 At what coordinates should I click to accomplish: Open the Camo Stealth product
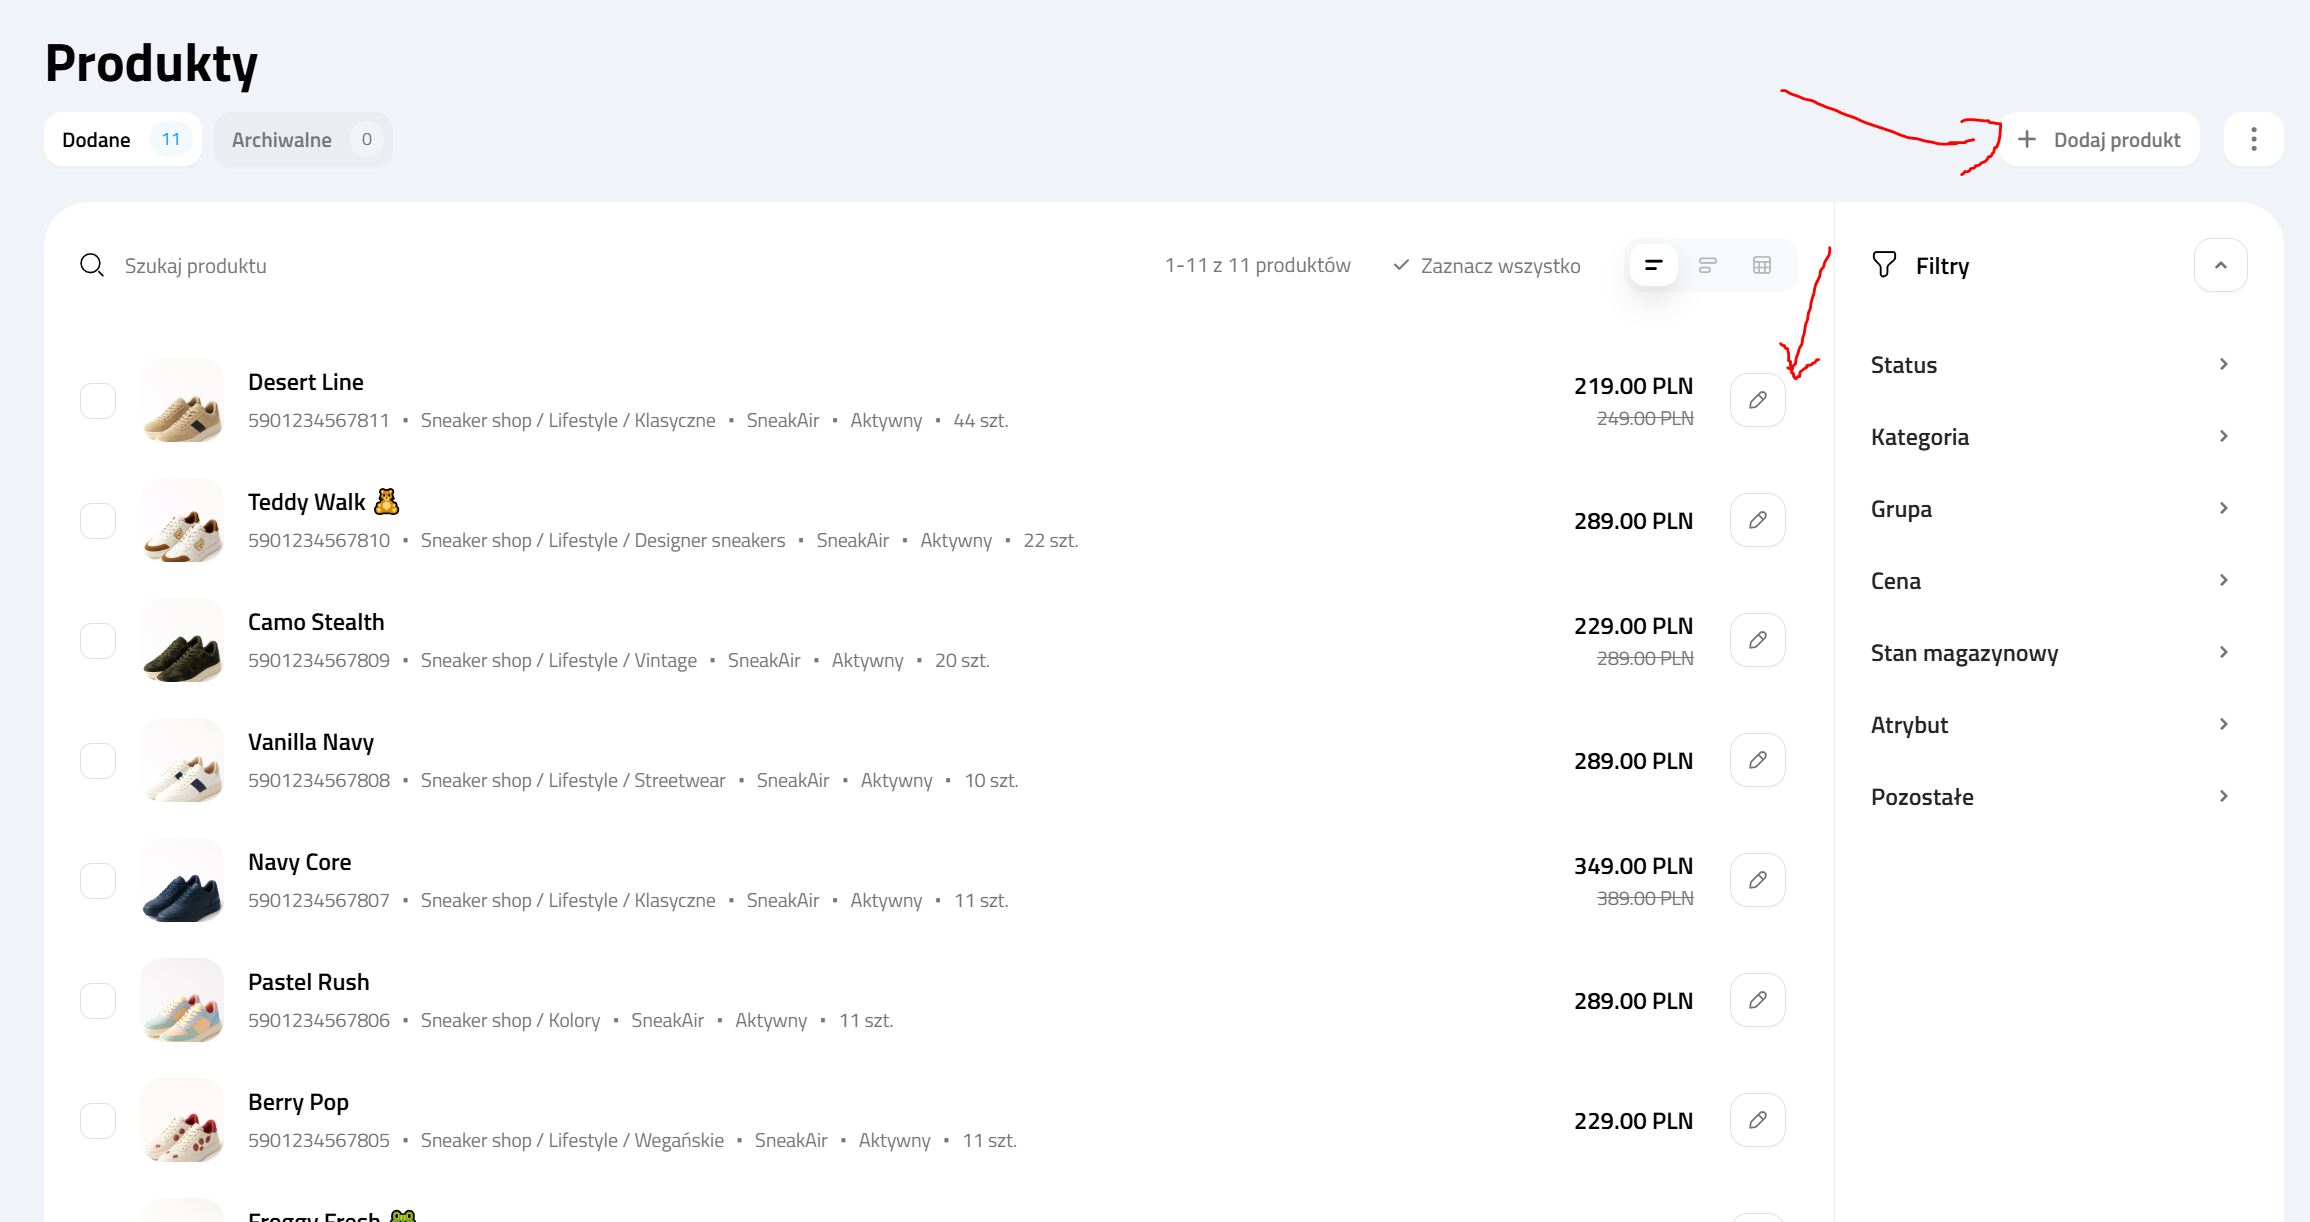pyautogui.click(x=316, y=621)
